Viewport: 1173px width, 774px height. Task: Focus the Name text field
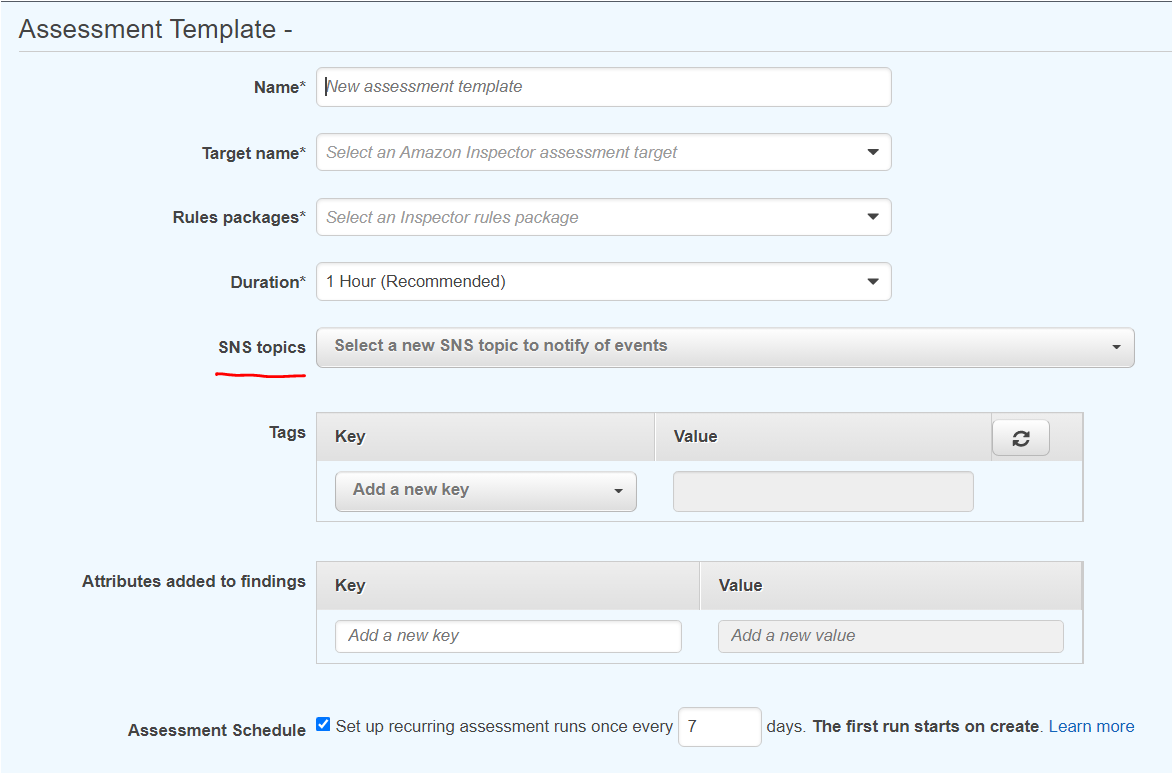coord(603,87)
